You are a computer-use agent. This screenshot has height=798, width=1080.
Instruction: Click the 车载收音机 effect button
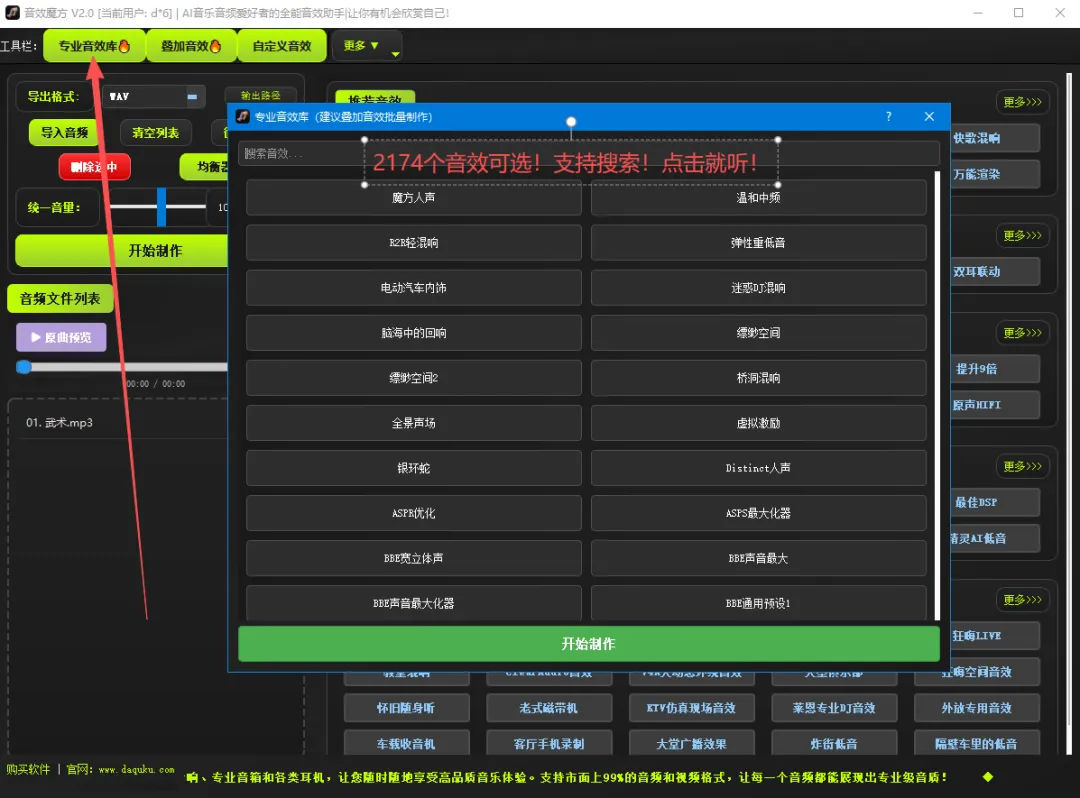[406, 744]
